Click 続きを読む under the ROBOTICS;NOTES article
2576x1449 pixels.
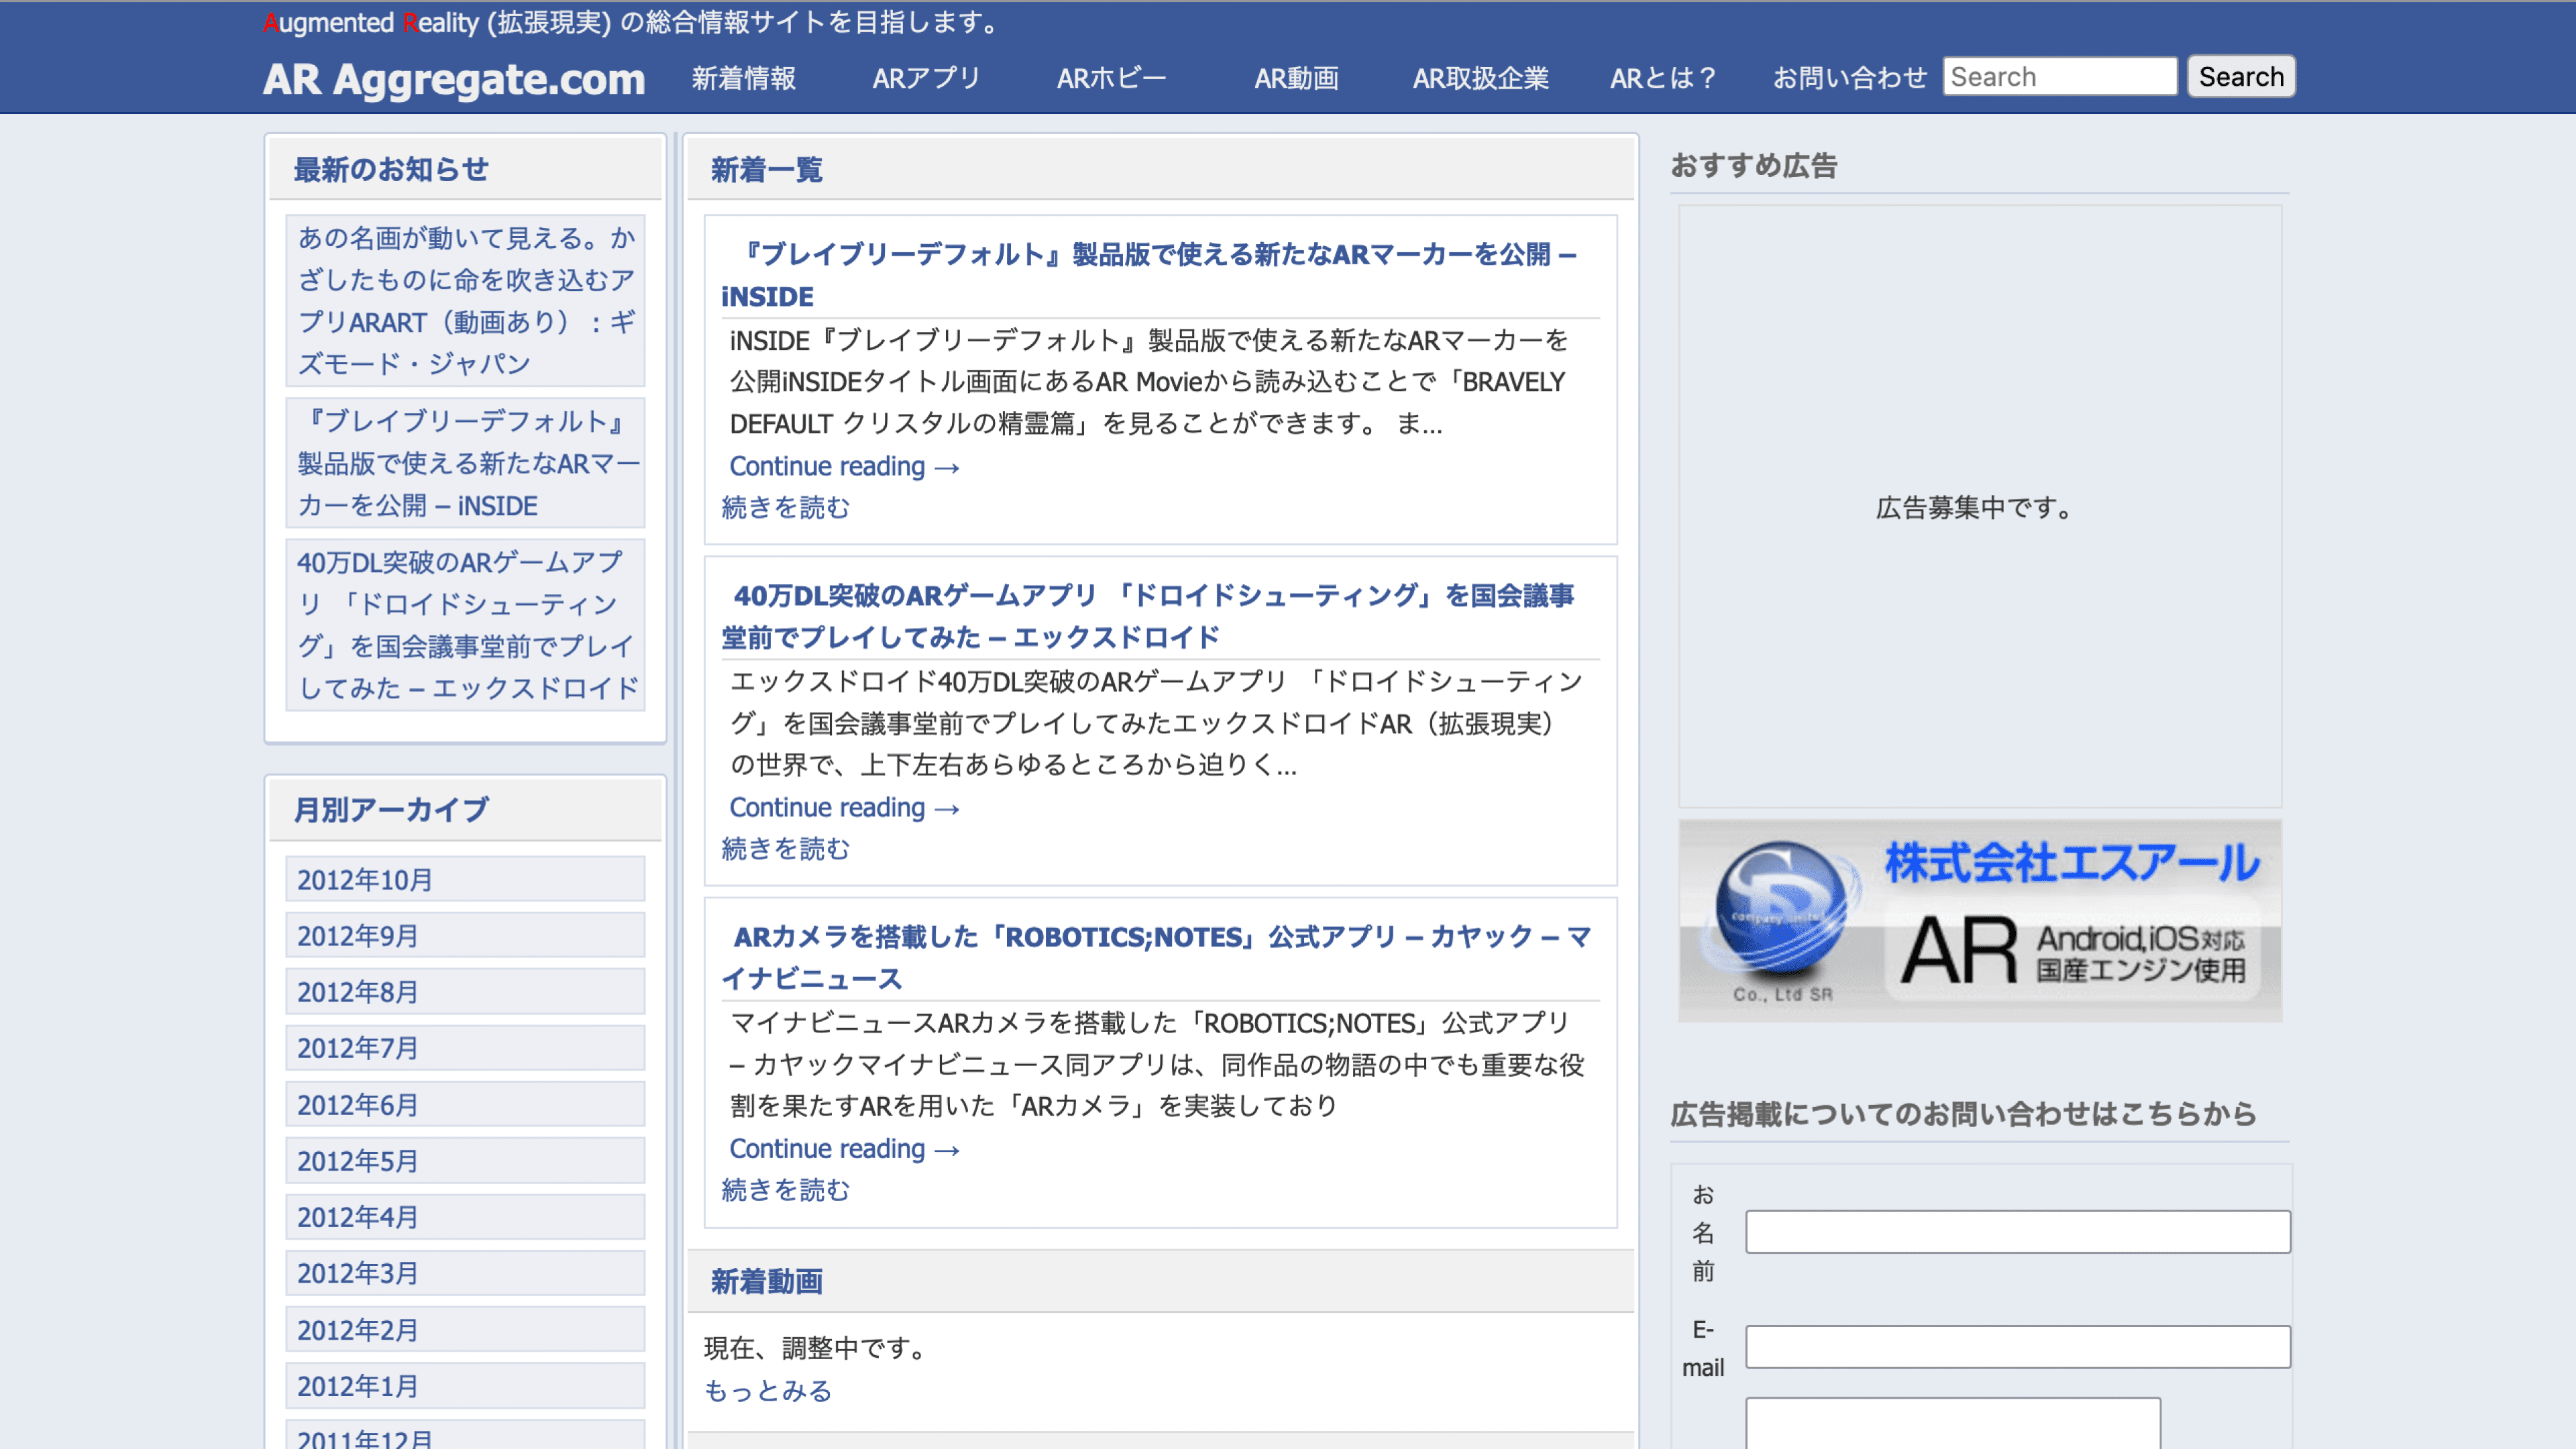785,1190
